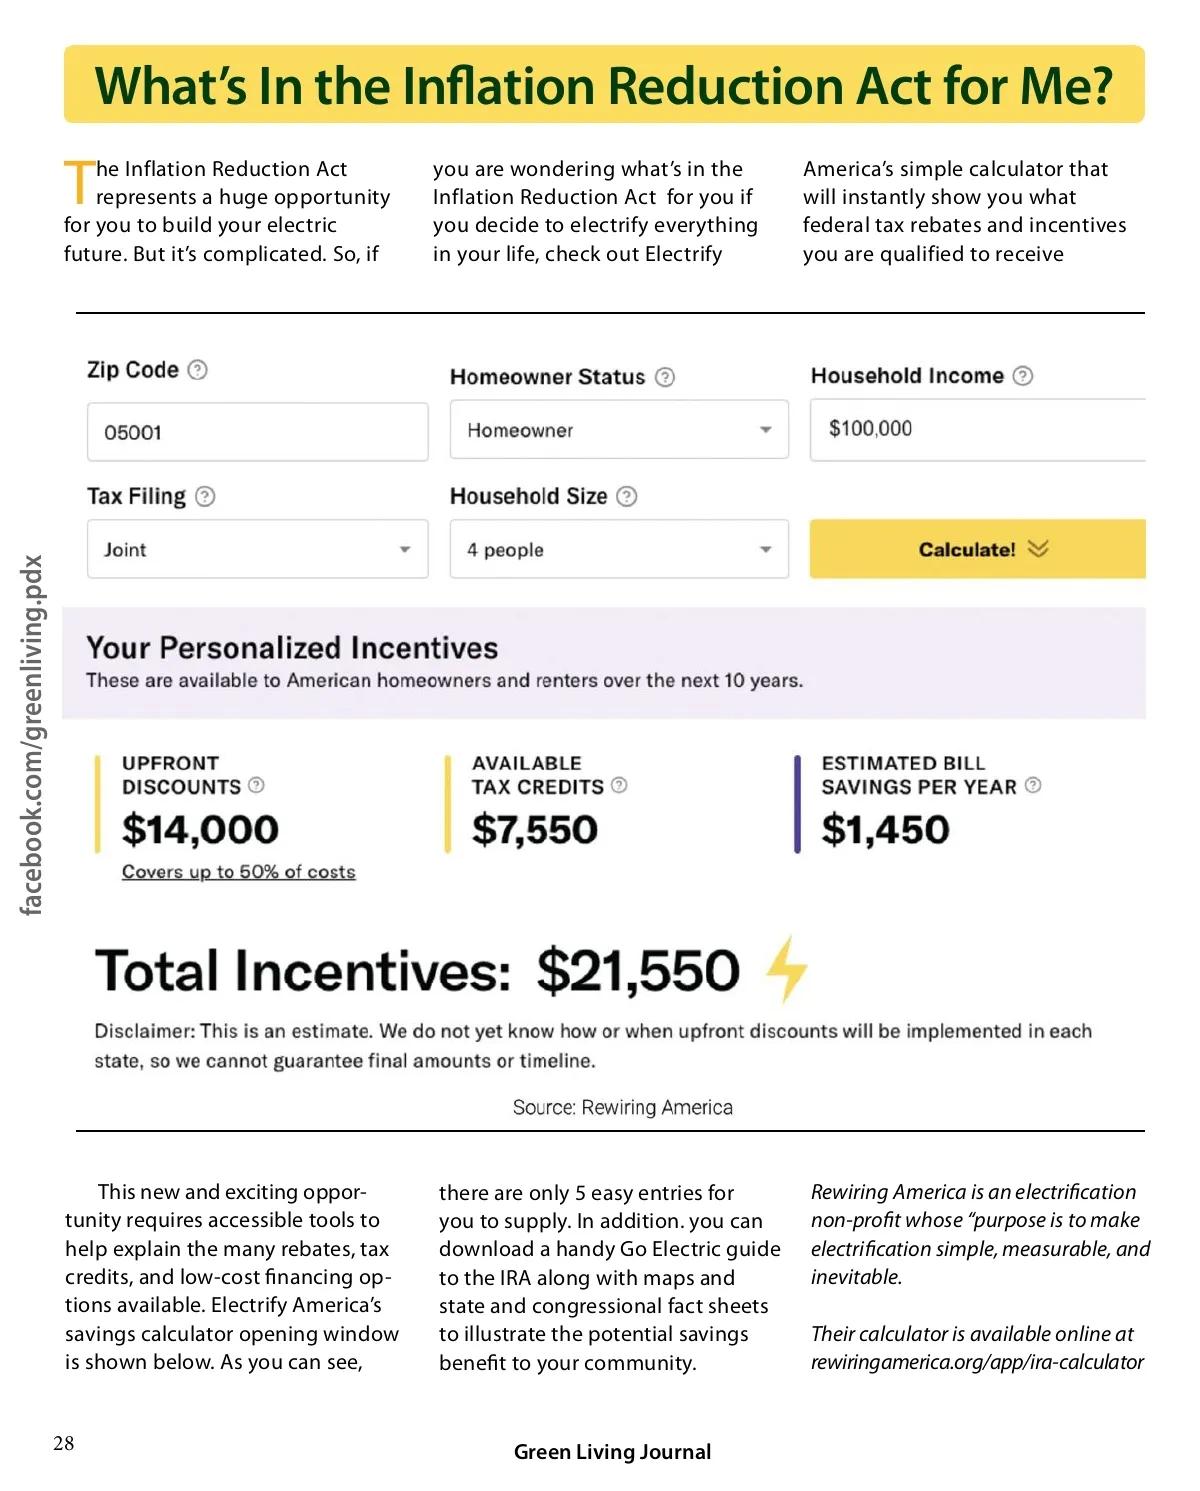The width and height of the screenshot is (1200, 1491).
Task: Click the rewiringamerica.org/app/ira-calculator link text
Action: coord(977,1362)
